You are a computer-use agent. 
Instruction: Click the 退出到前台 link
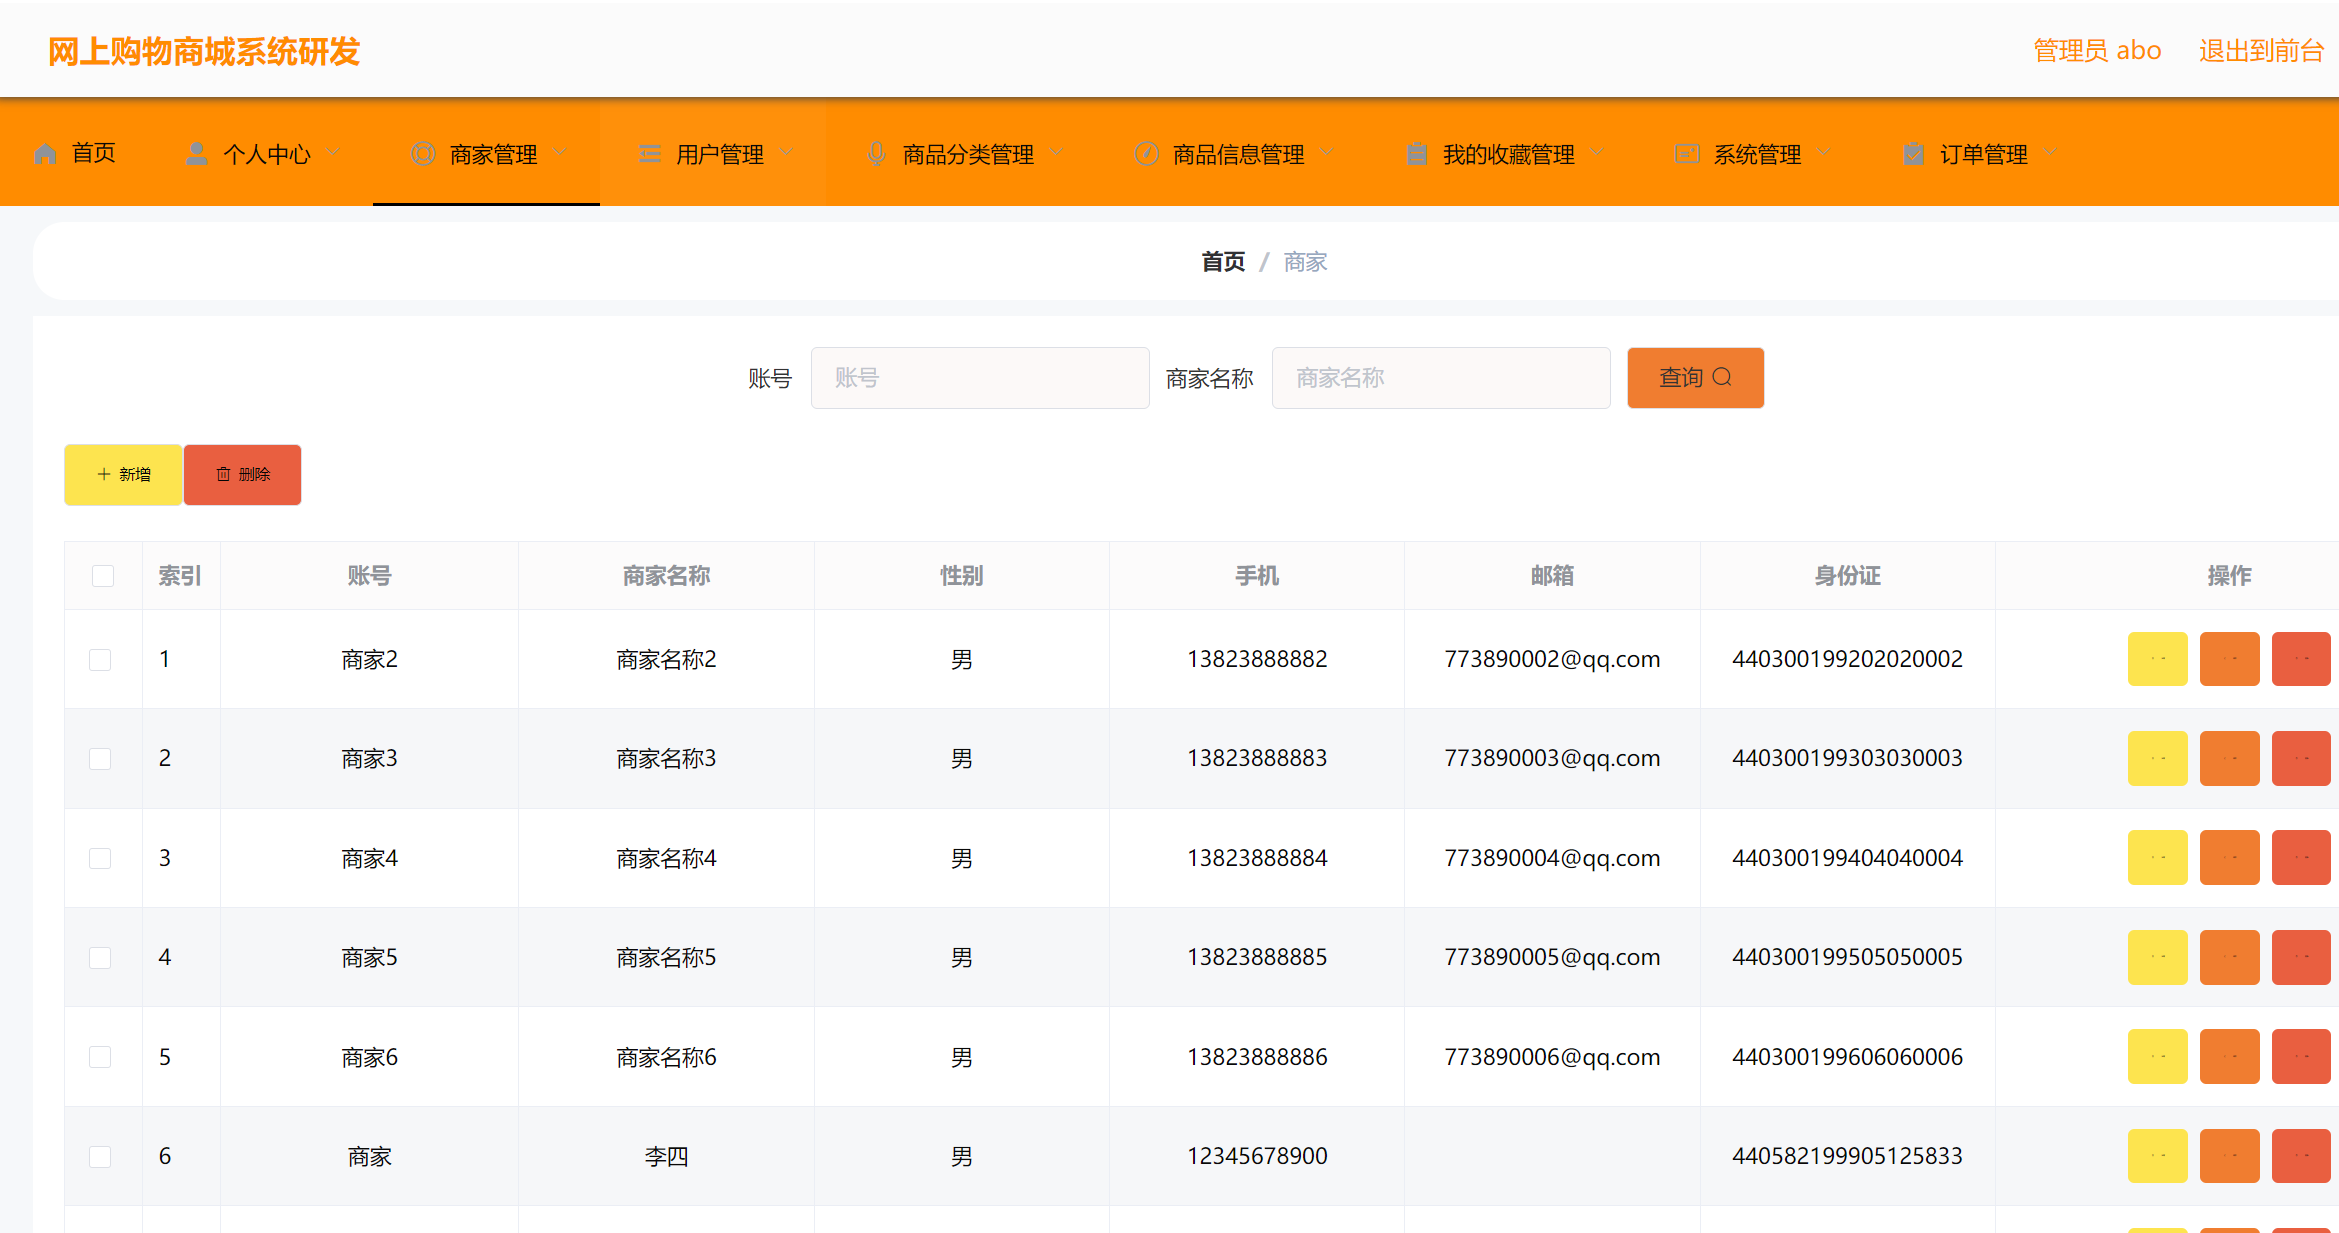tap(2262, 50)
